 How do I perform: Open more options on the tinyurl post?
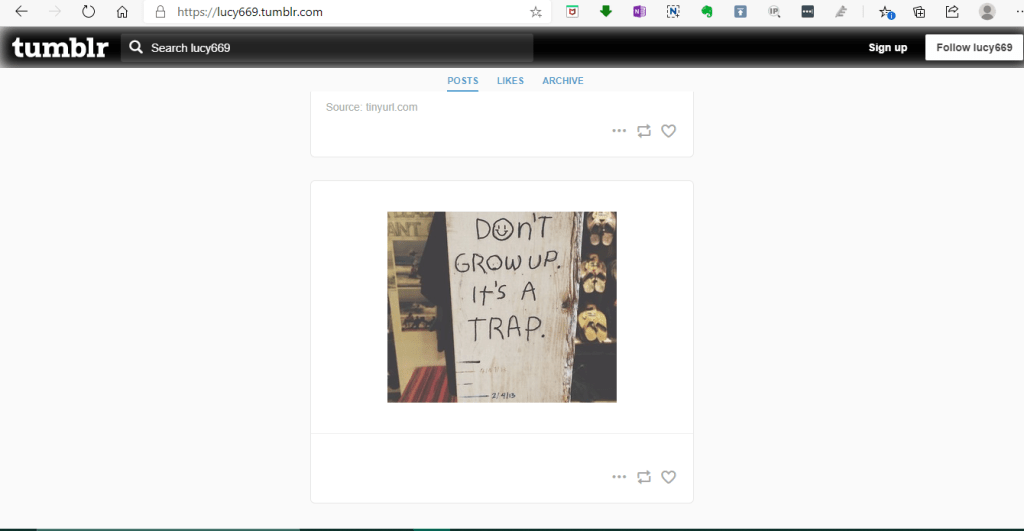click(619, 131)
